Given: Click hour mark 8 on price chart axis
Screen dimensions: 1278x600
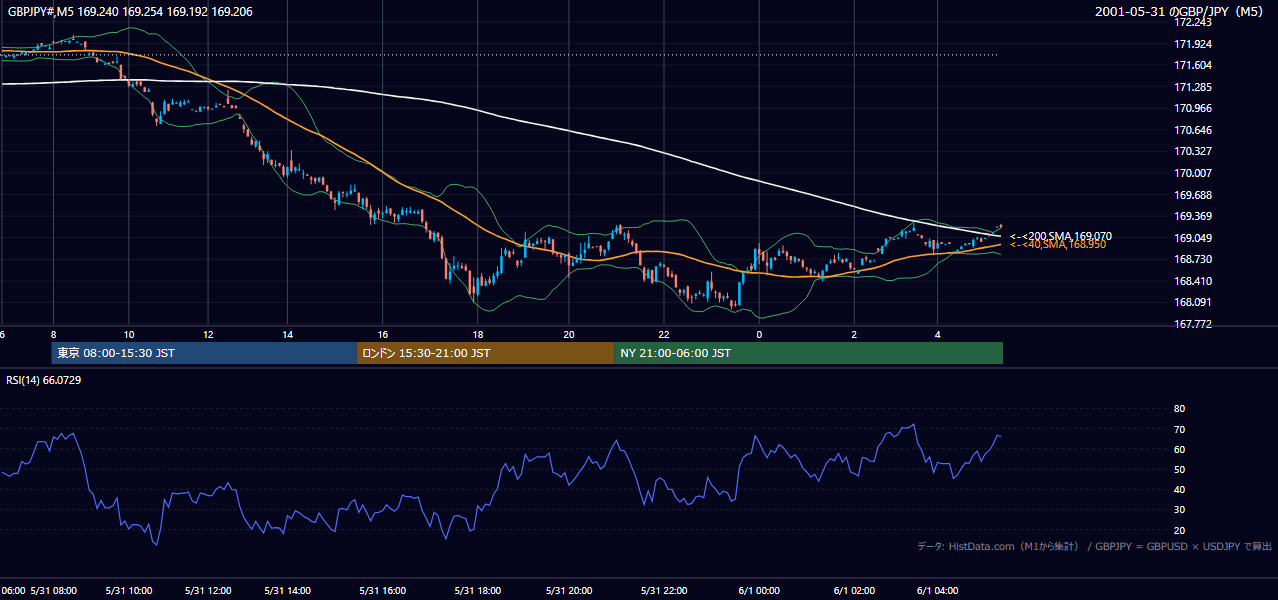Looking at the screenshot, I should pos(53,334).
